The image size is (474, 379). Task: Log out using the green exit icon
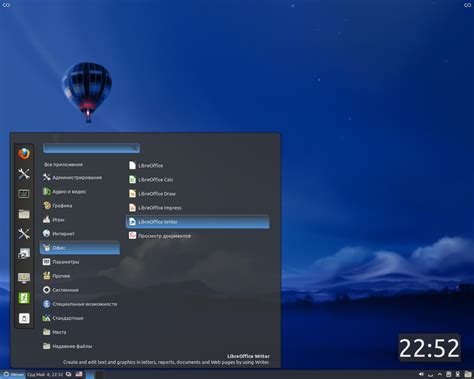coord(24,298)
